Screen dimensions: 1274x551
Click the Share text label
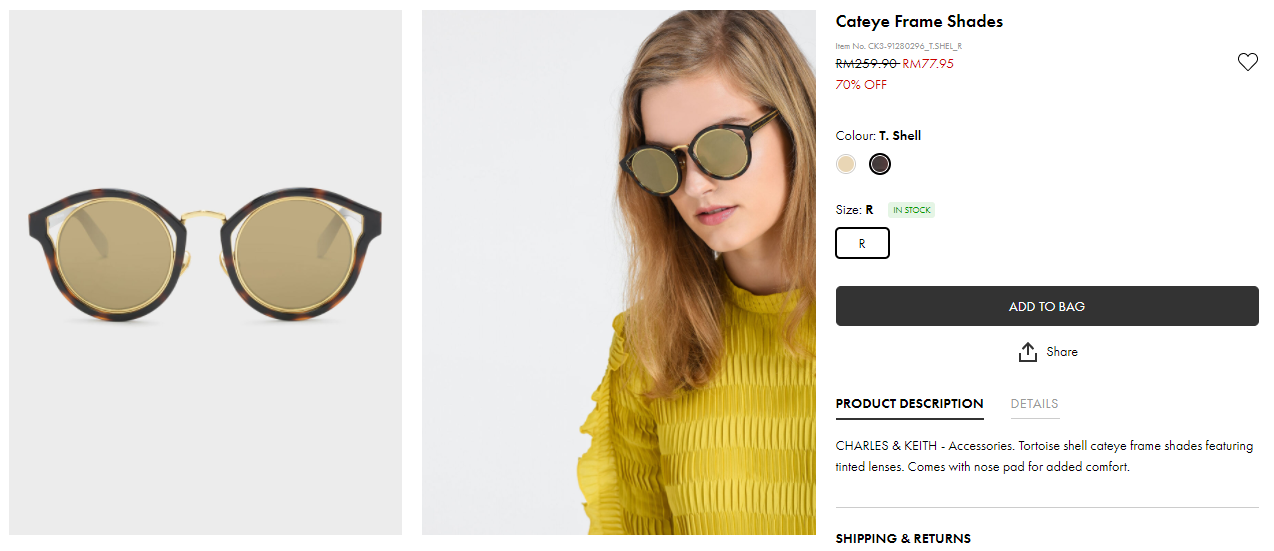tap(1062, 352)
